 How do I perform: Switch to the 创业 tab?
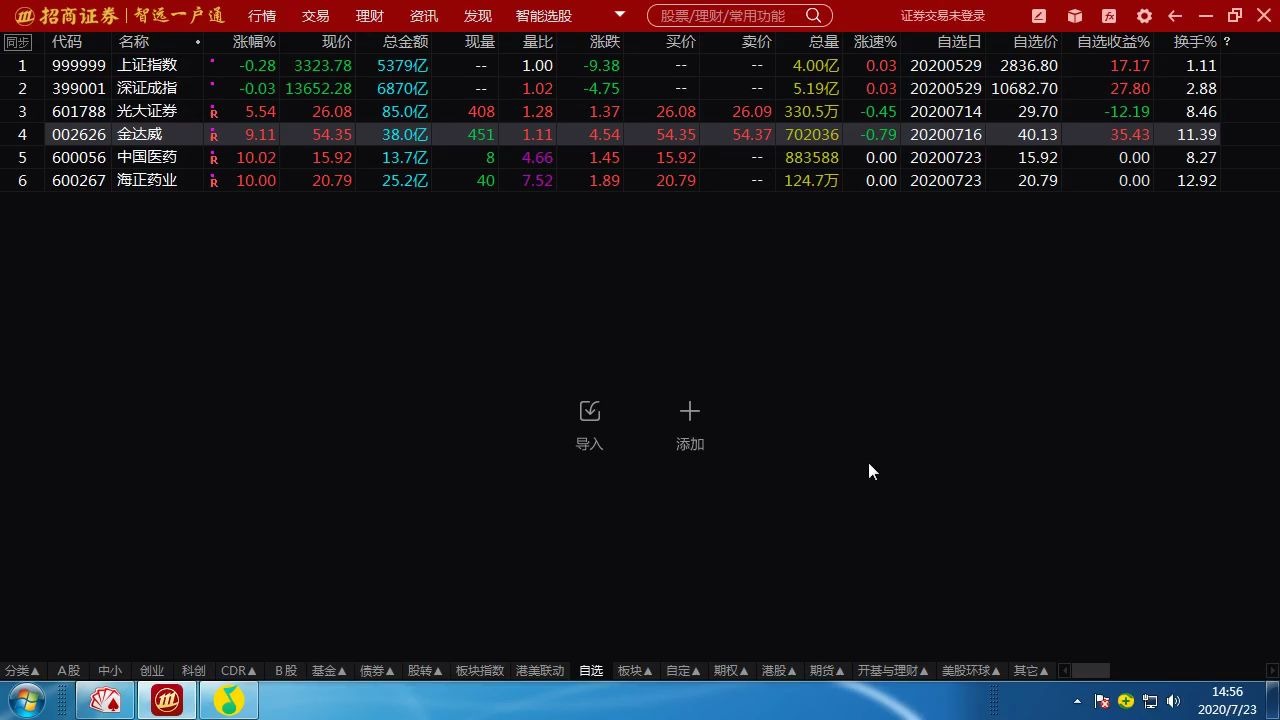(x=152, y=671)
